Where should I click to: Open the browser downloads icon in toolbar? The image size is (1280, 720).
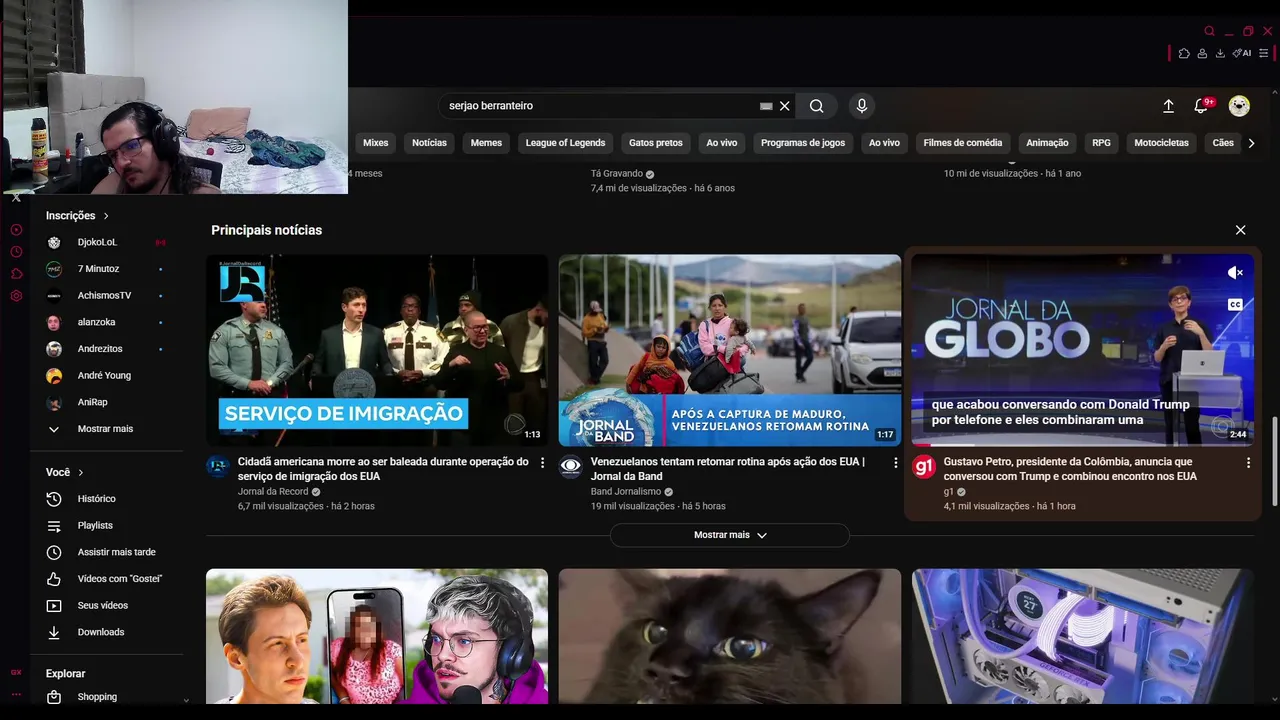(1220, 54)
